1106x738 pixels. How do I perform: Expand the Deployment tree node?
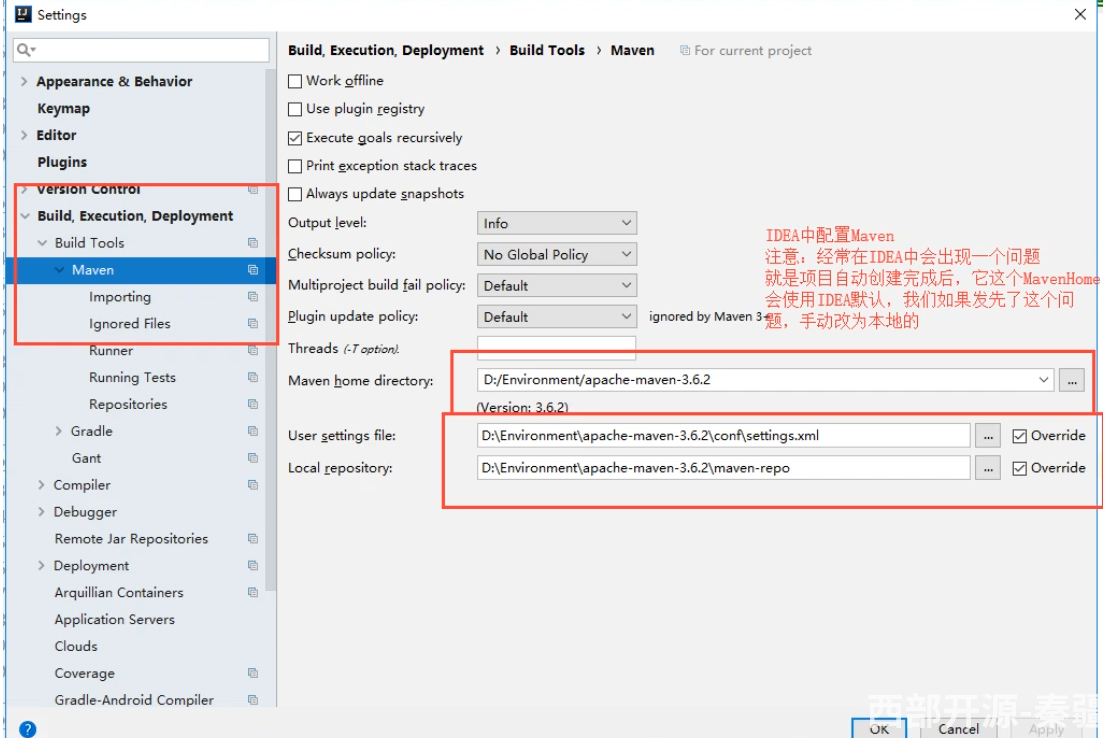coord(41,565)
